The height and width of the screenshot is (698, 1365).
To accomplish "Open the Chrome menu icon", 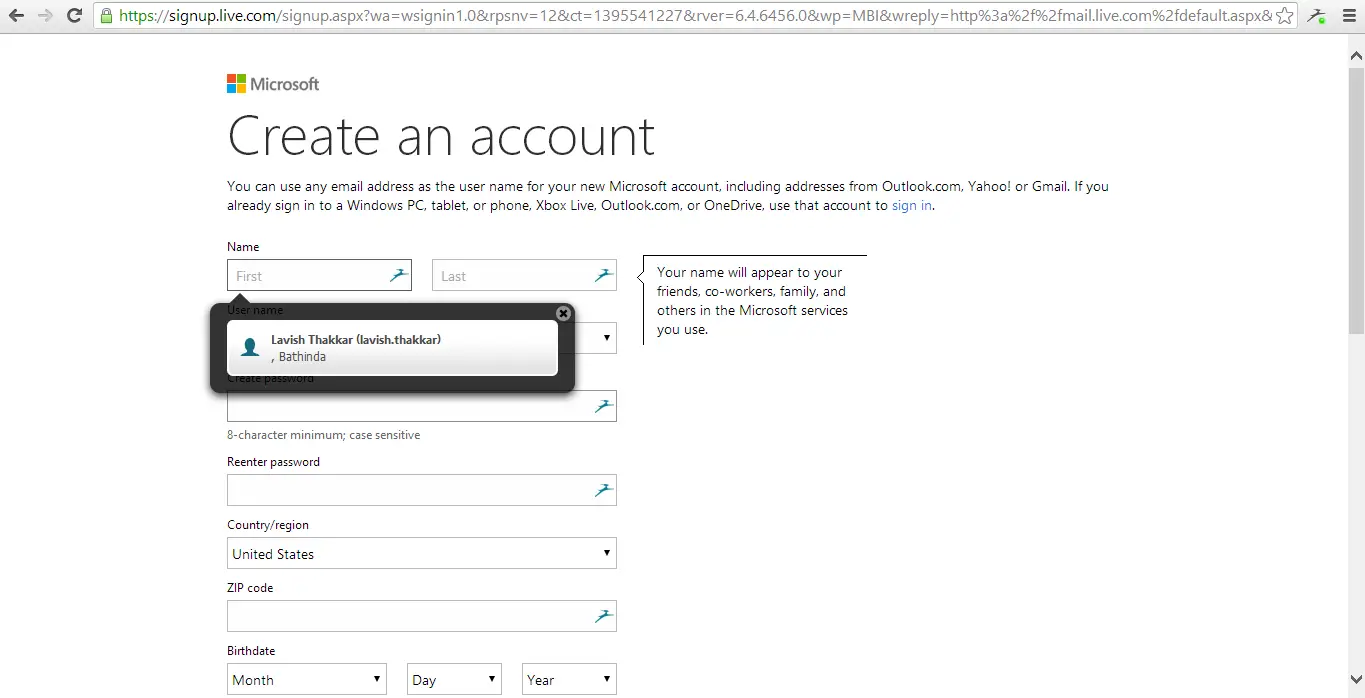I will pos(1347,16).
